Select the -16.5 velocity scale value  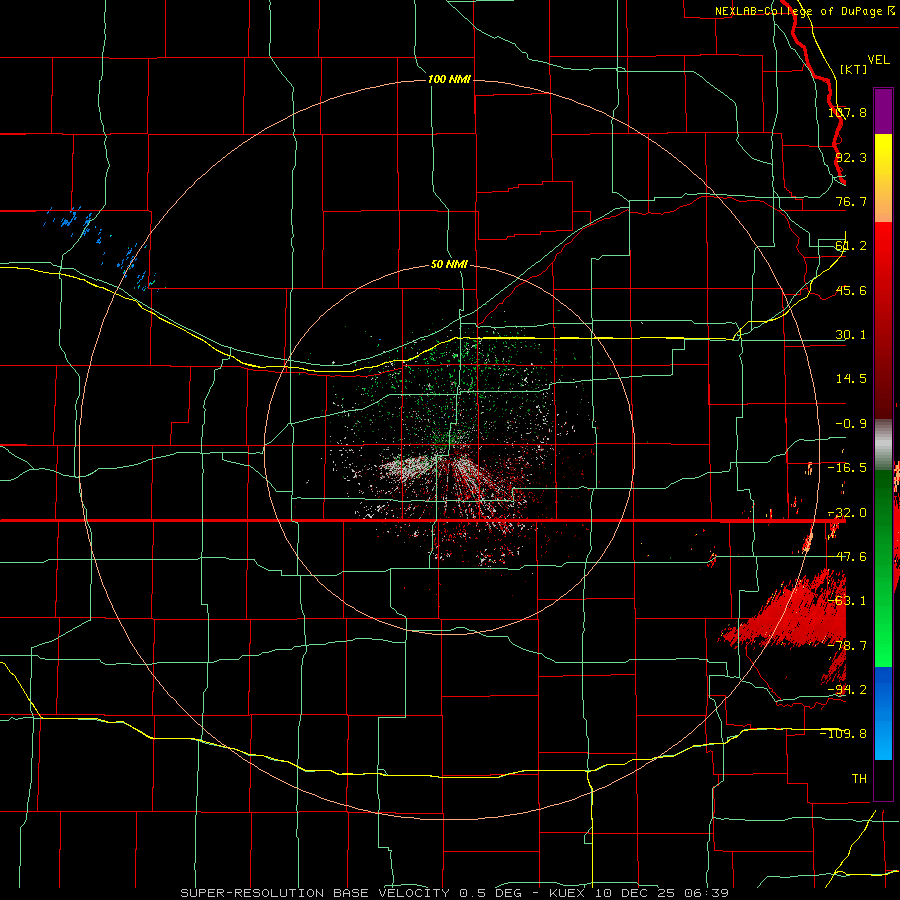pos(847,468)
